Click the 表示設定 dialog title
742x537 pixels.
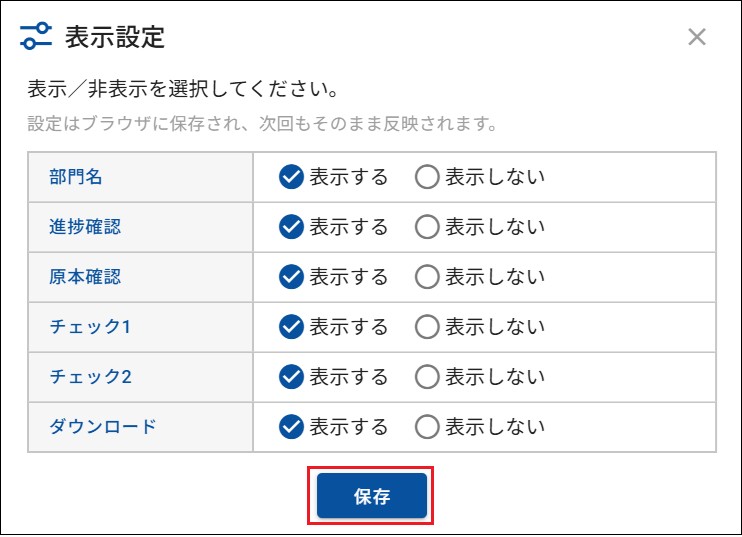click(115, 38)
